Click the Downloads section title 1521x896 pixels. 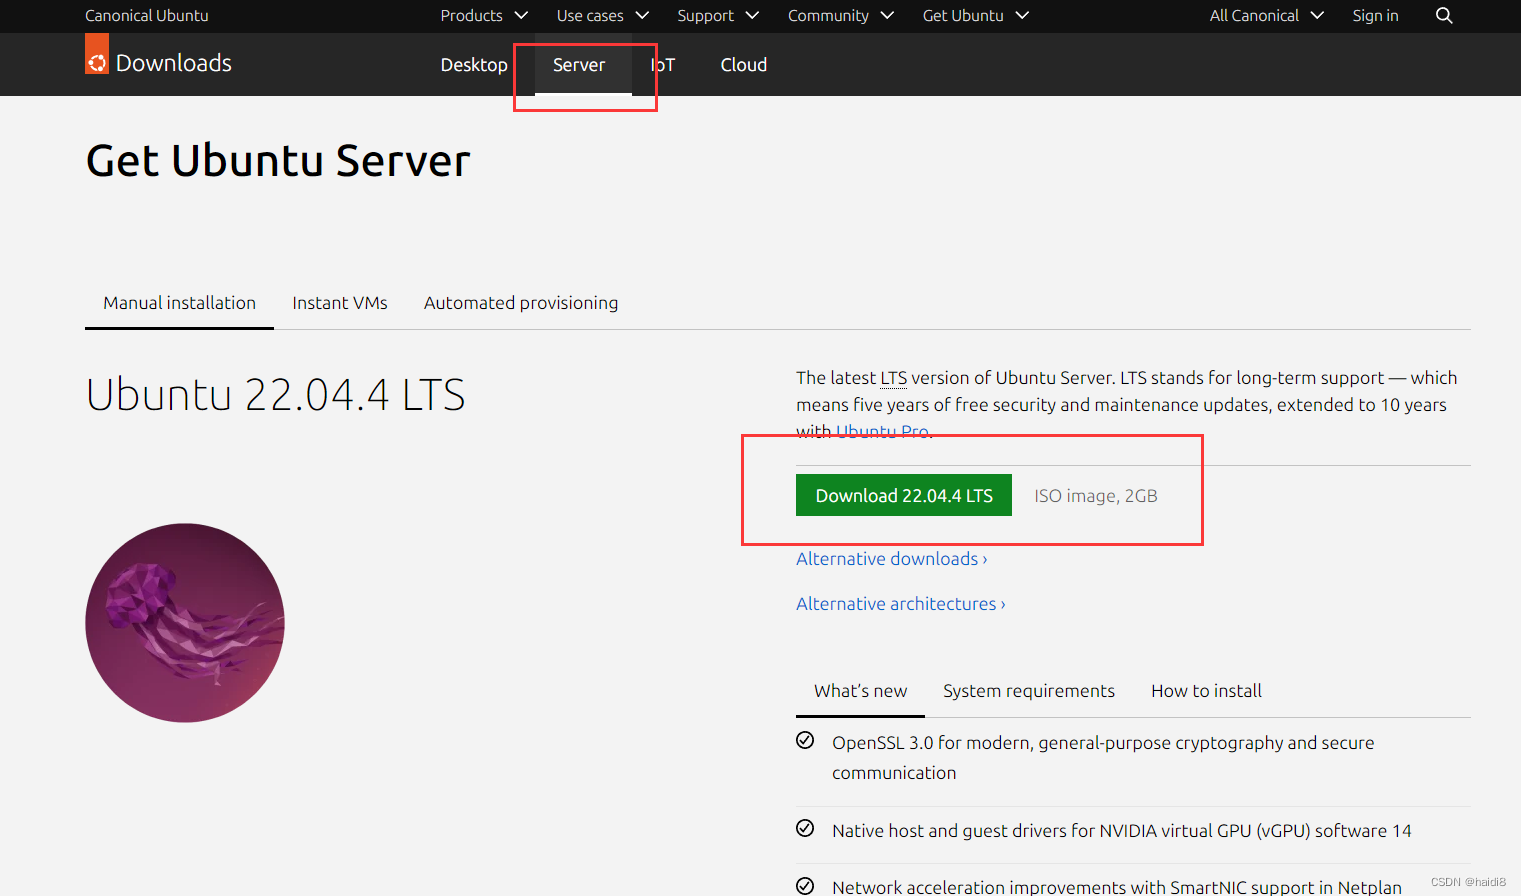[174, 63]
